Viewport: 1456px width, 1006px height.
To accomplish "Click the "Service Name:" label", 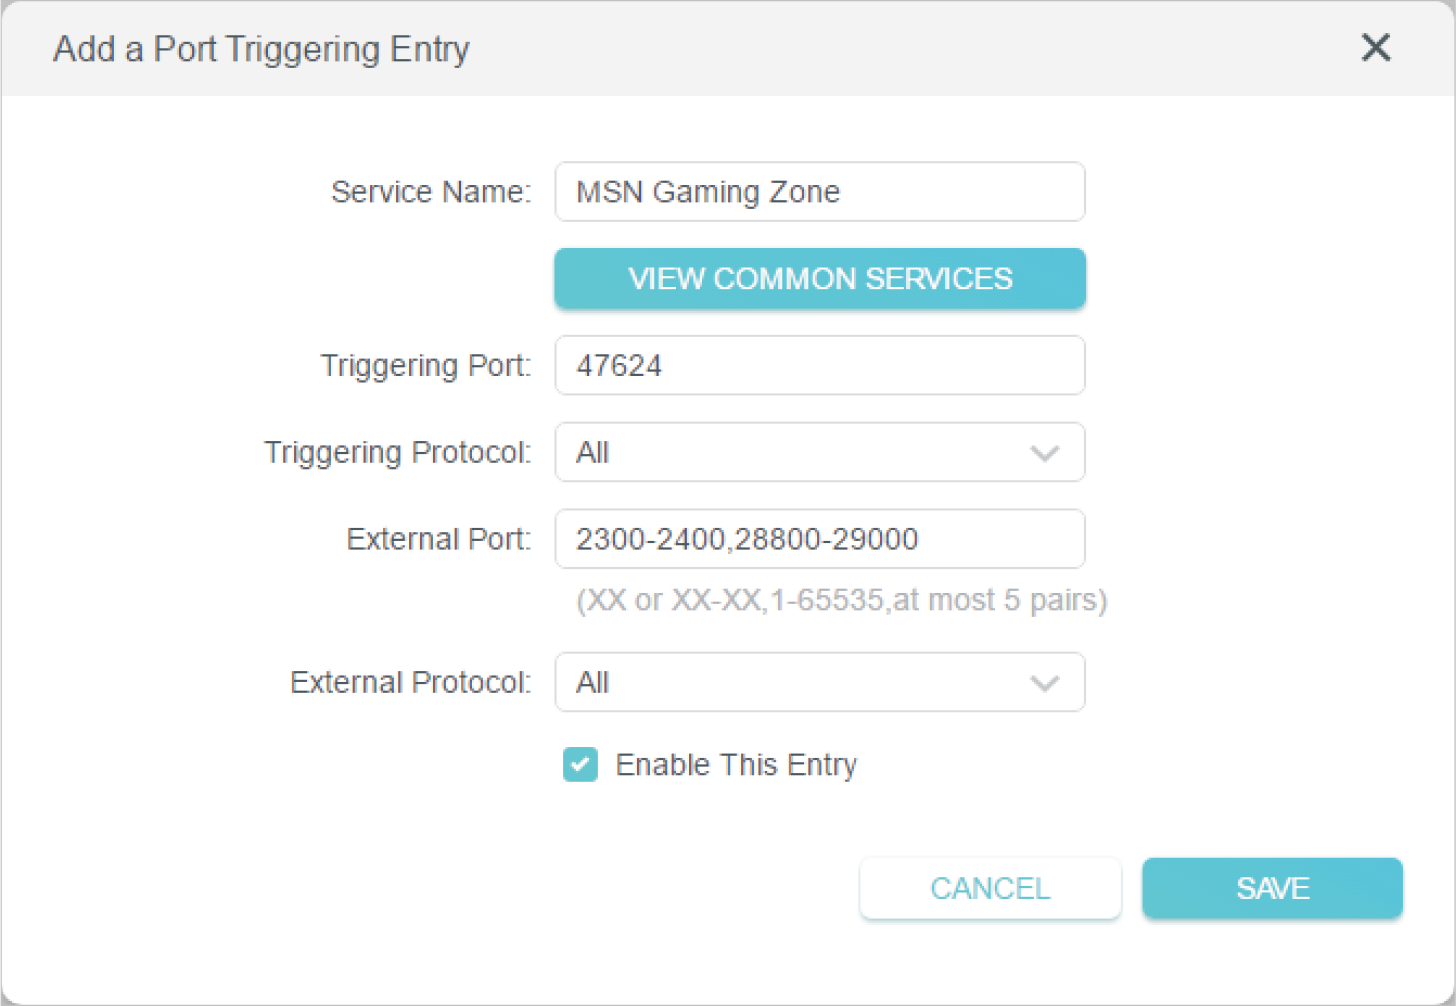I will click(x=431, y=192).
